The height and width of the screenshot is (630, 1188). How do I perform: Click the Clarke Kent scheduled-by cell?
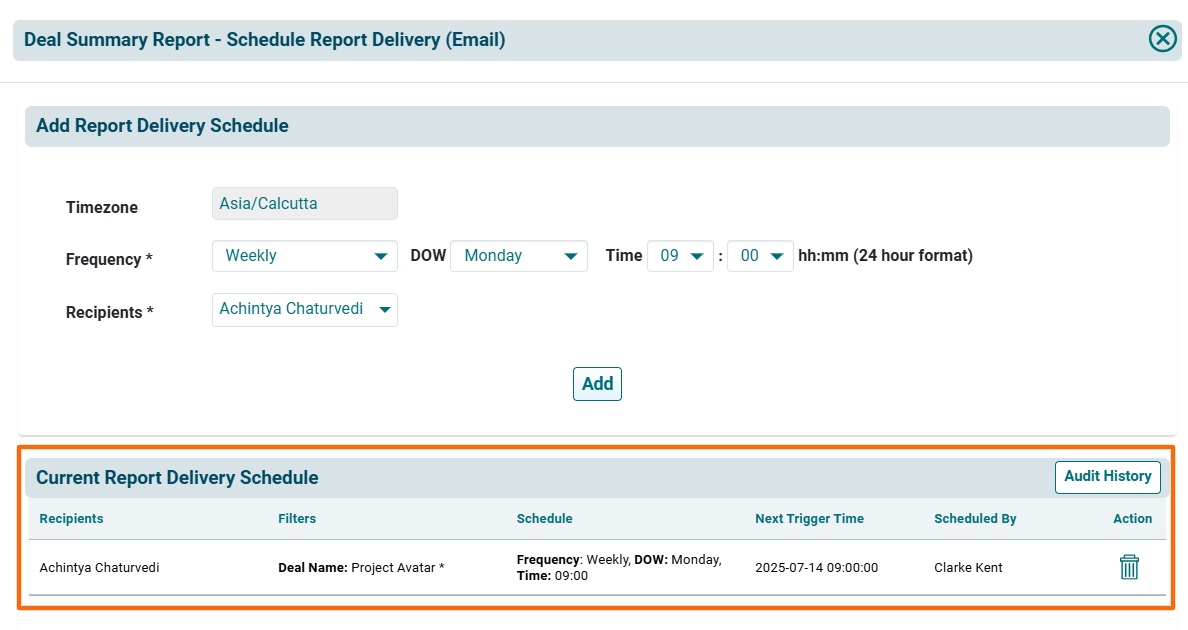968,568
